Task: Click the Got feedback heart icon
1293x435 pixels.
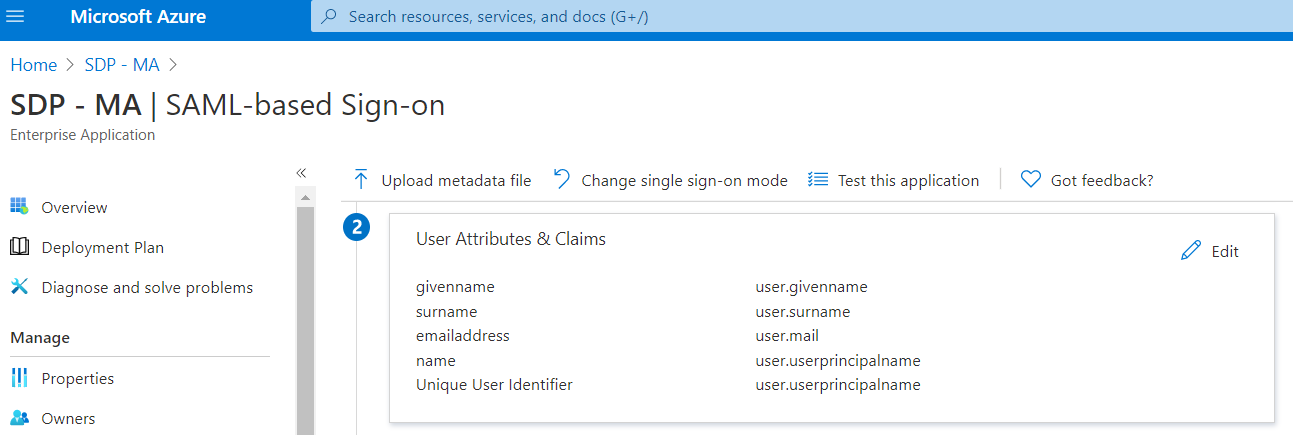Action: (x=1031, y=180)
